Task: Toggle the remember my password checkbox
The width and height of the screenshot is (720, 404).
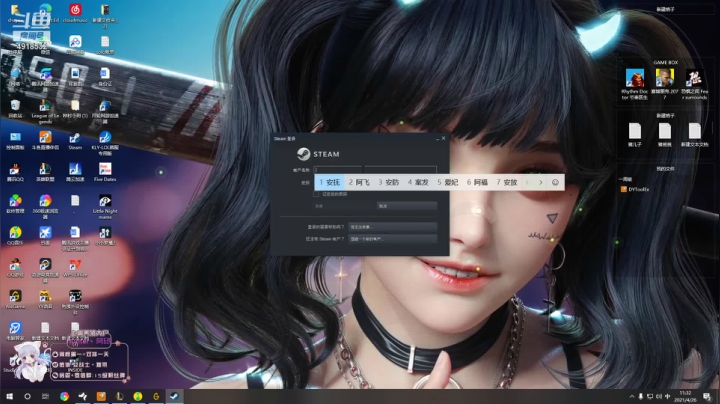Action: [316, 194]
